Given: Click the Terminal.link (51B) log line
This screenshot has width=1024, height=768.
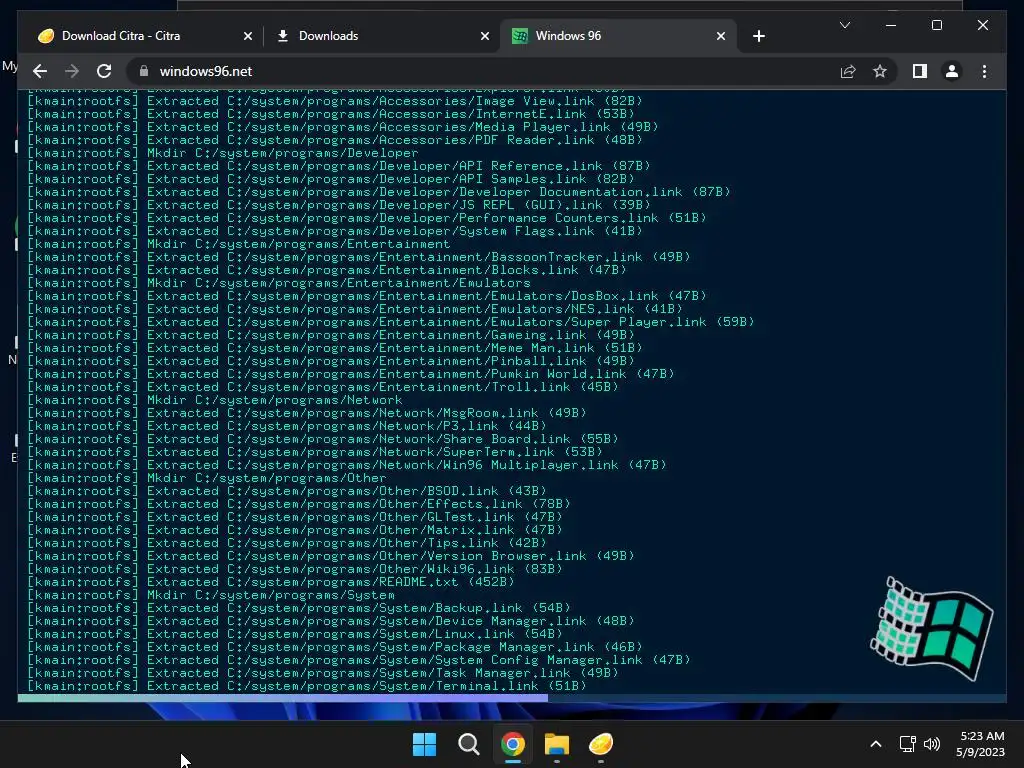Looking at the screenshot, I should tap(307, 686).
